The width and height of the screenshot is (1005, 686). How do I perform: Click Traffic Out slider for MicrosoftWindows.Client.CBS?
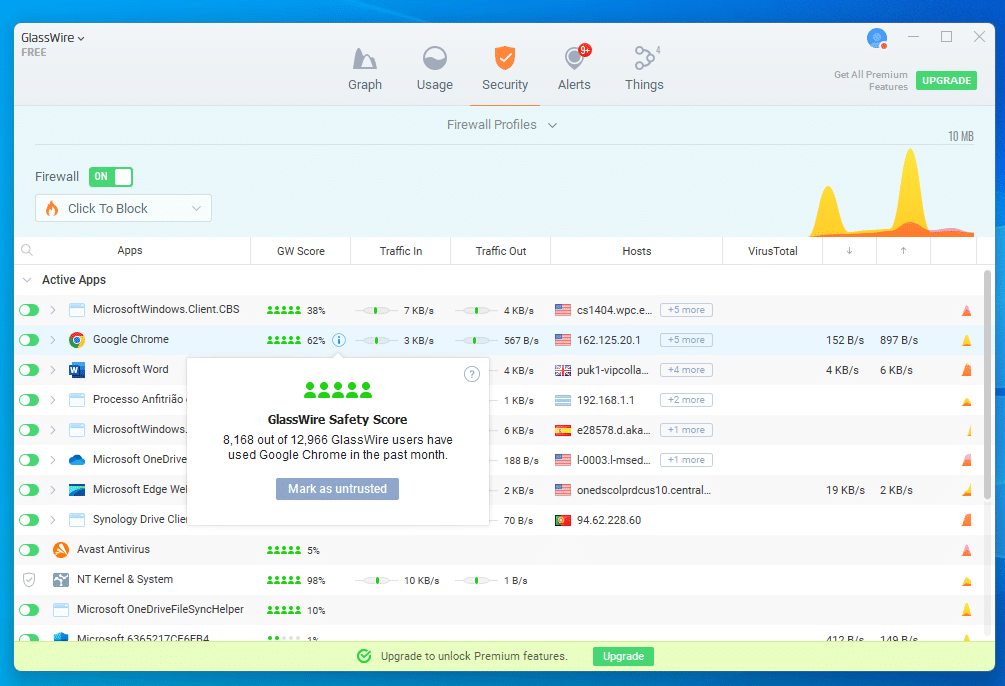pos(476,310)
